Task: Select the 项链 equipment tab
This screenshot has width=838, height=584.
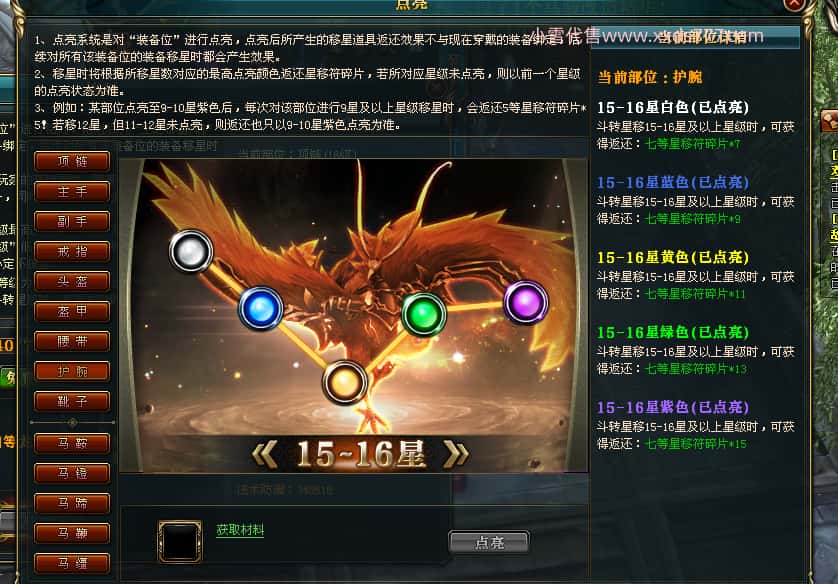Action: point(72,161)
